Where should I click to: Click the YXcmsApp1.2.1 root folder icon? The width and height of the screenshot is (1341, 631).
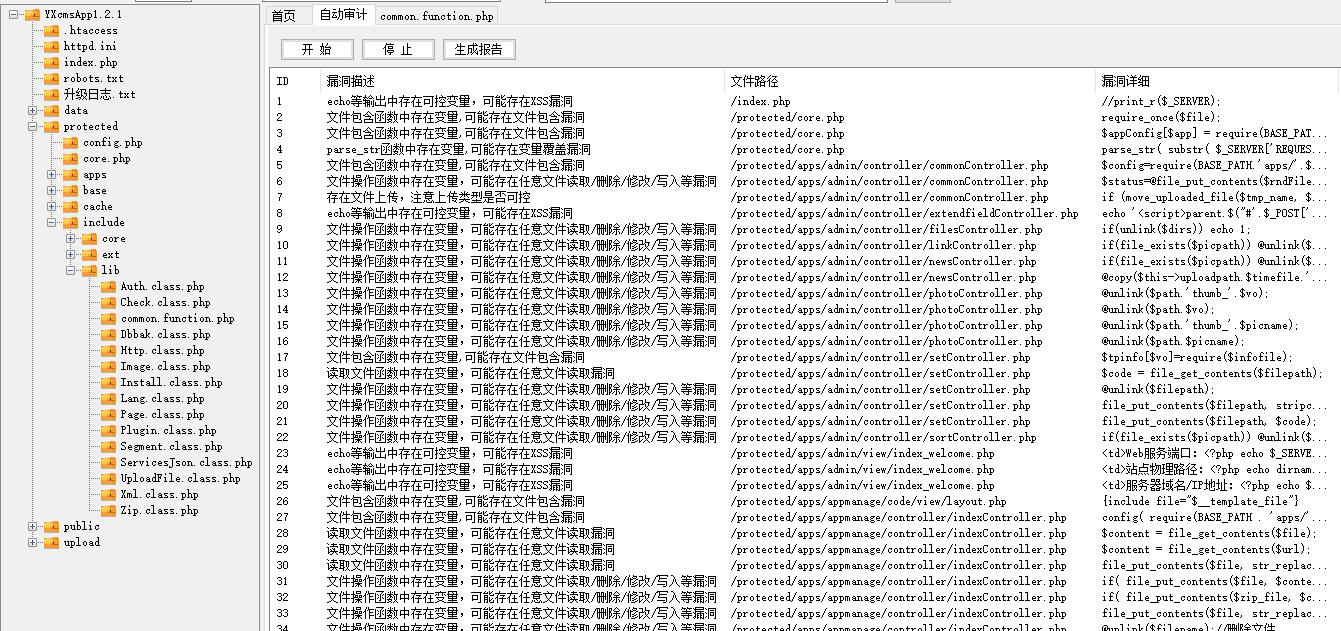(33, 15)
